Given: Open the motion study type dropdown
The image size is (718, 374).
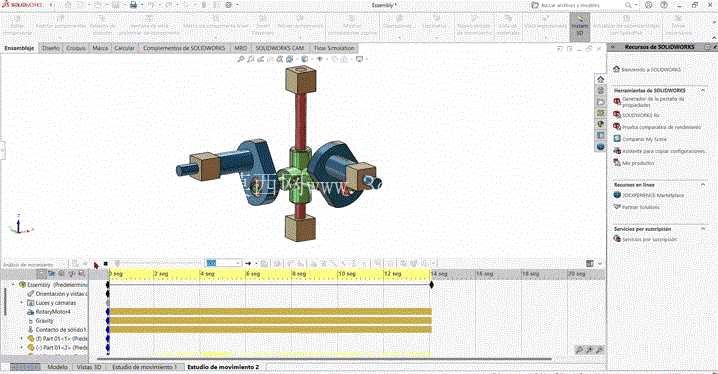Looking at the screenshot, I should click(x=63, y=264).
